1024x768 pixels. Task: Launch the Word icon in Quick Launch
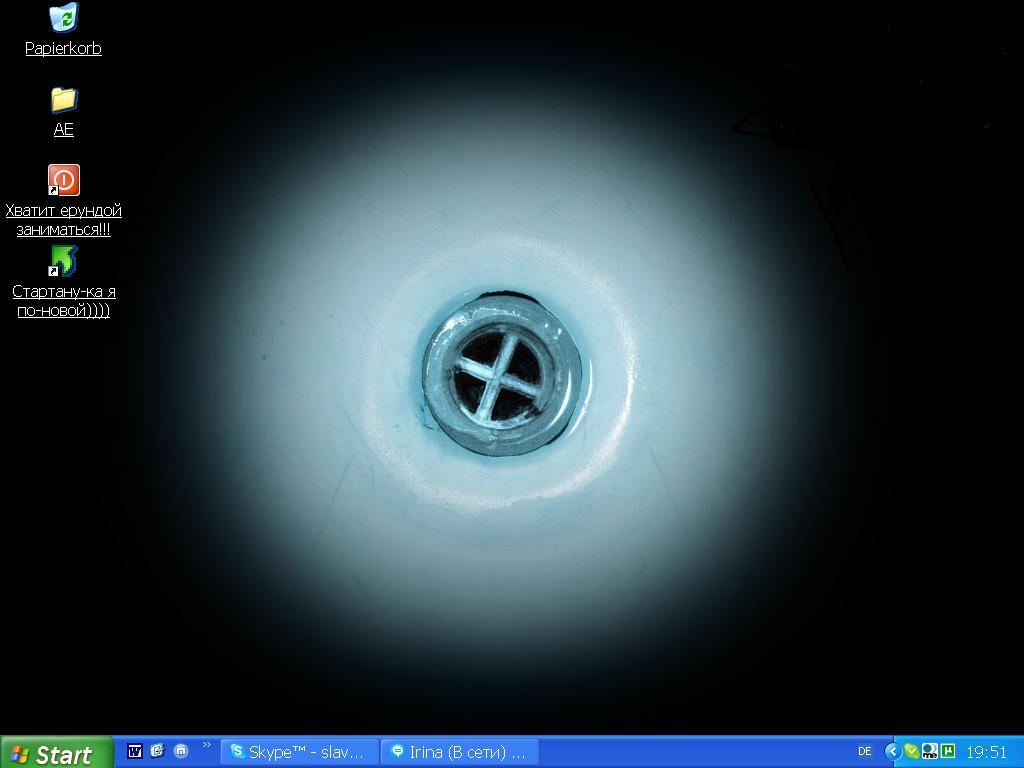click(x=135, y=751)
